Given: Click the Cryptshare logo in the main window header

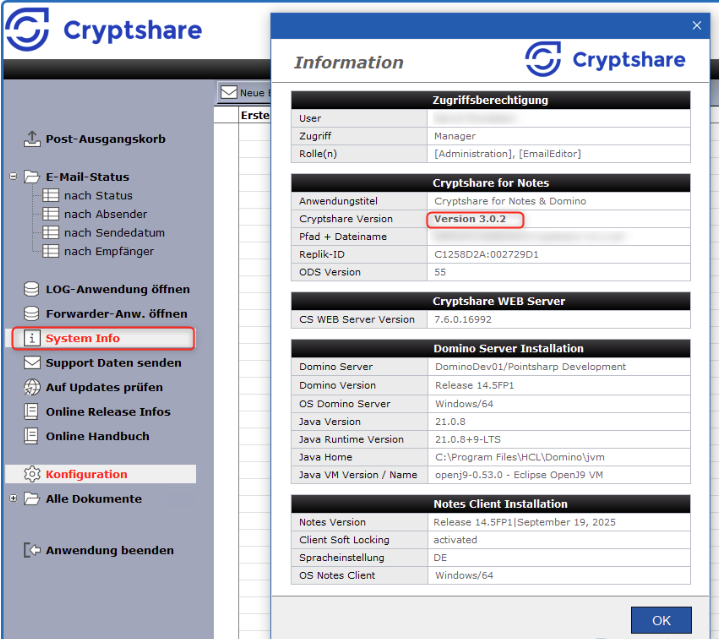Looking at the screenshot, I should (x=104, y=29).
